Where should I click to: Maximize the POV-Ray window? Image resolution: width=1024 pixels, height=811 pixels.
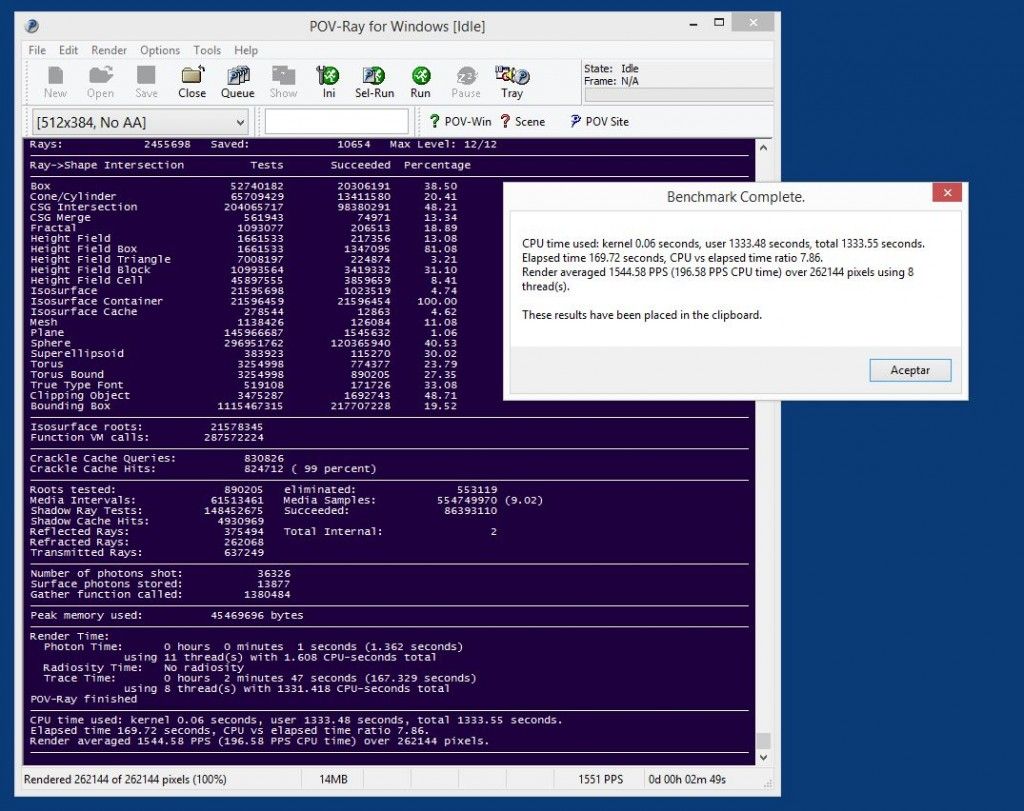tap(719, 24)
